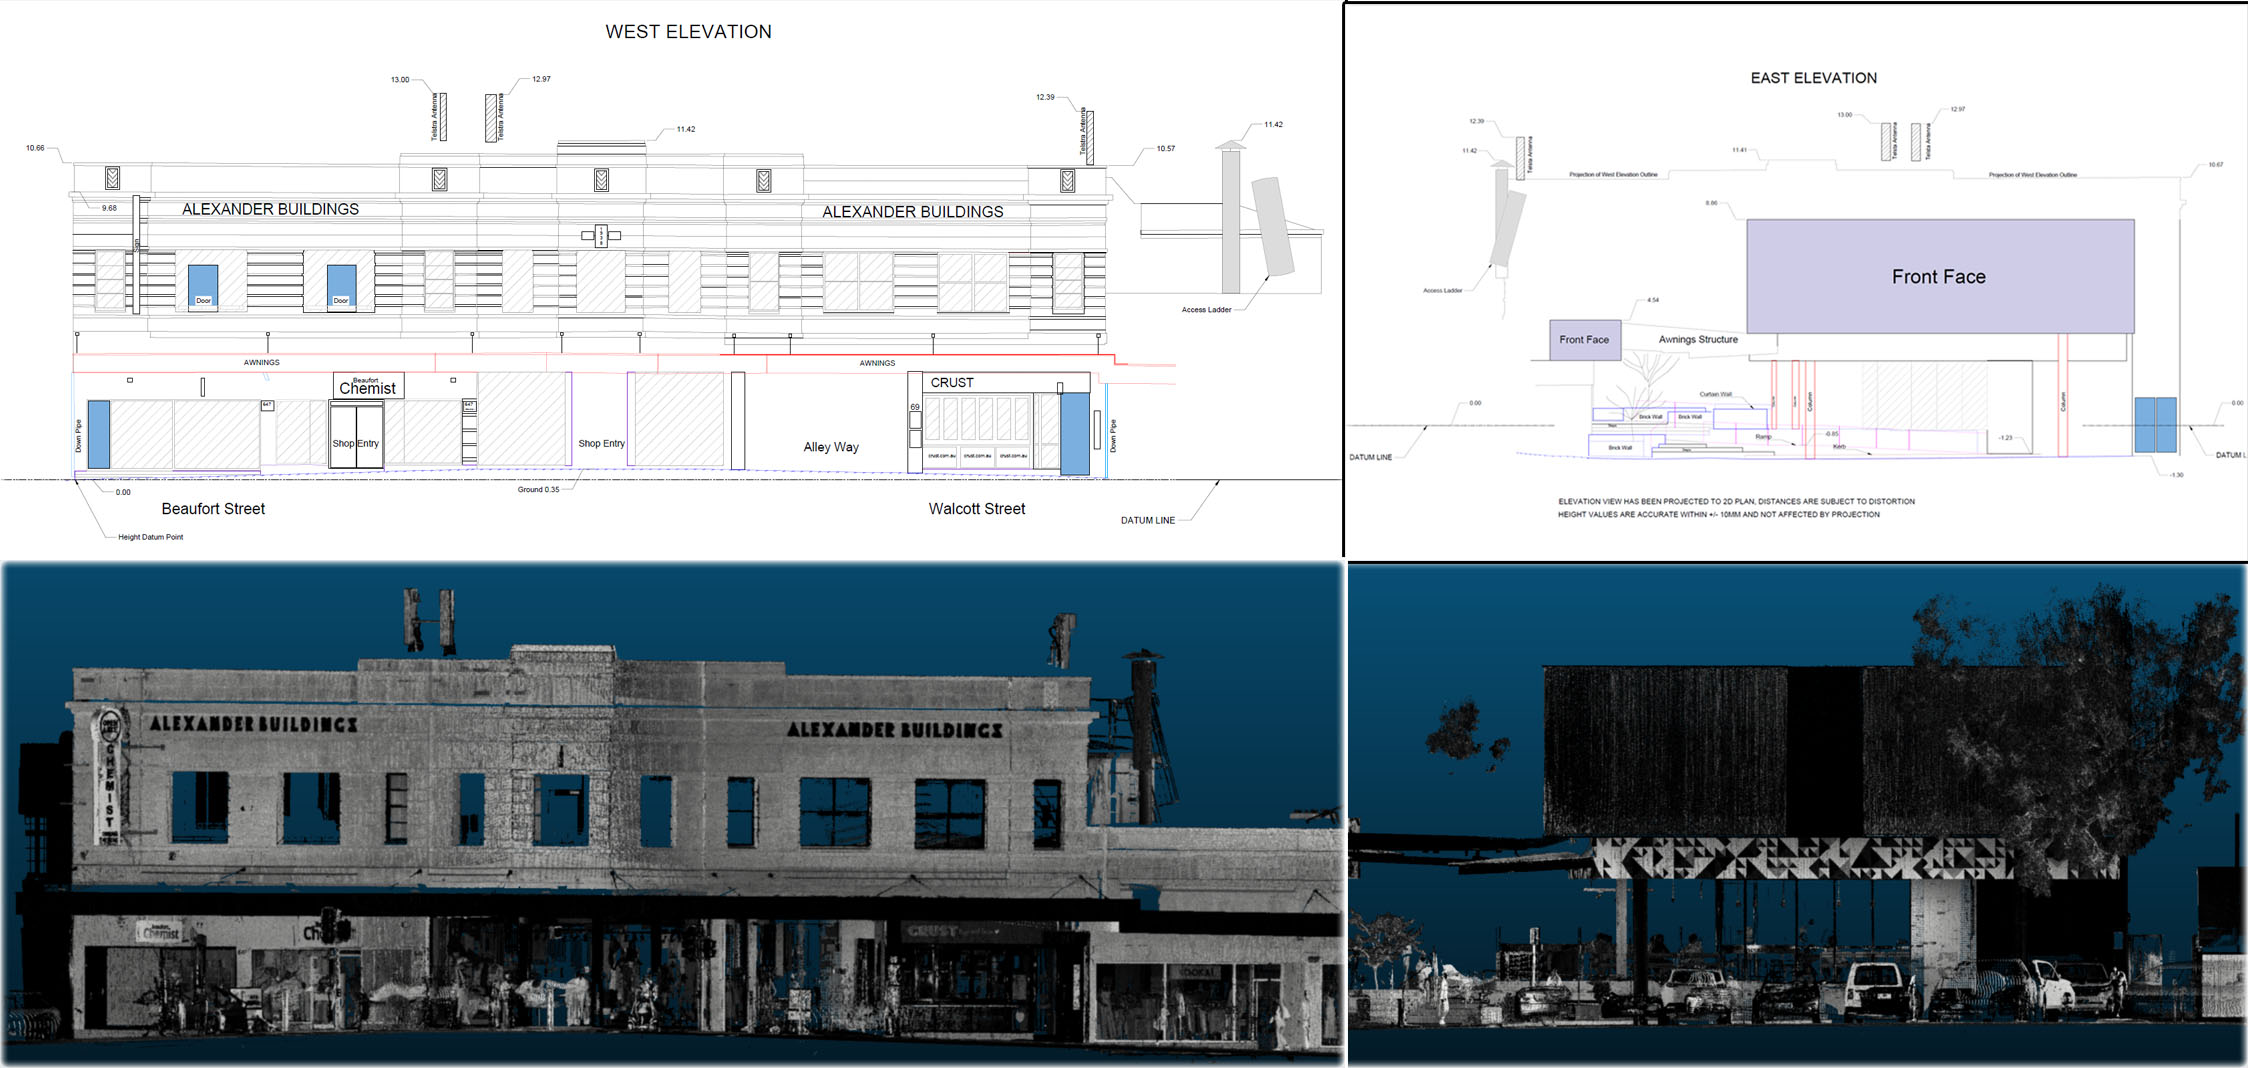Select the large purple Front Face swatch
This screenshot has height=1068, width=2248.
coord(1938,277)
